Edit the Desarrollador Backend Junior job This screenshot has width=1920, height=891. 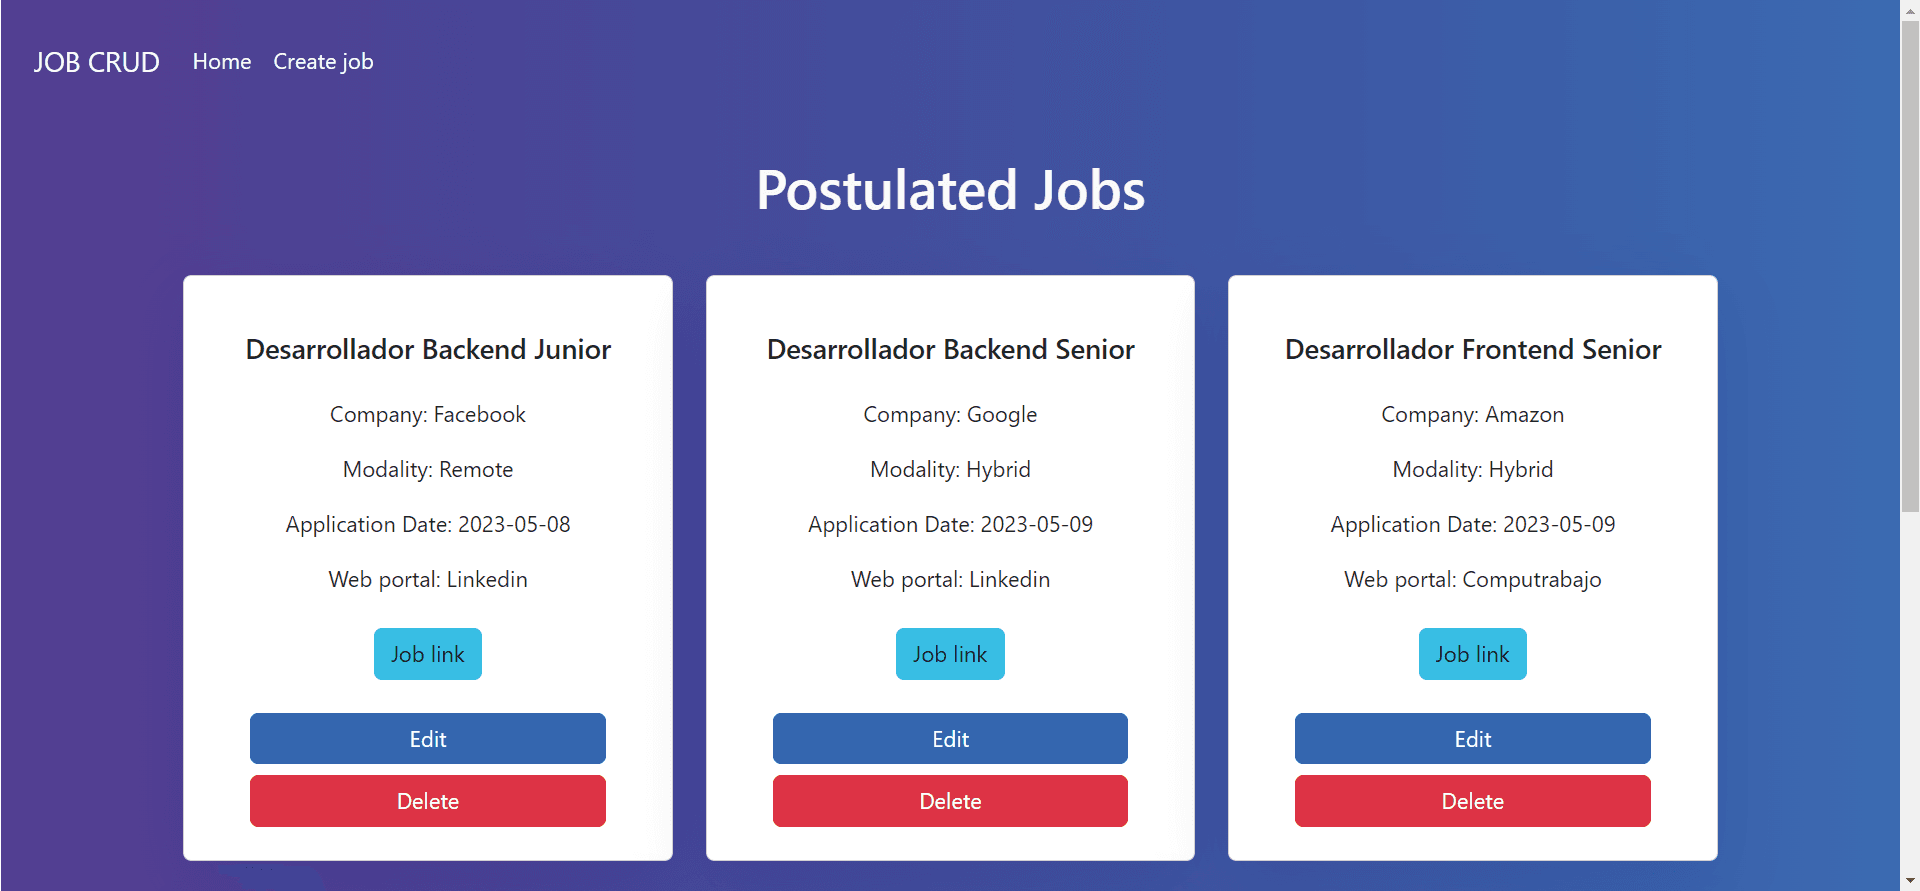click(428, 739)
